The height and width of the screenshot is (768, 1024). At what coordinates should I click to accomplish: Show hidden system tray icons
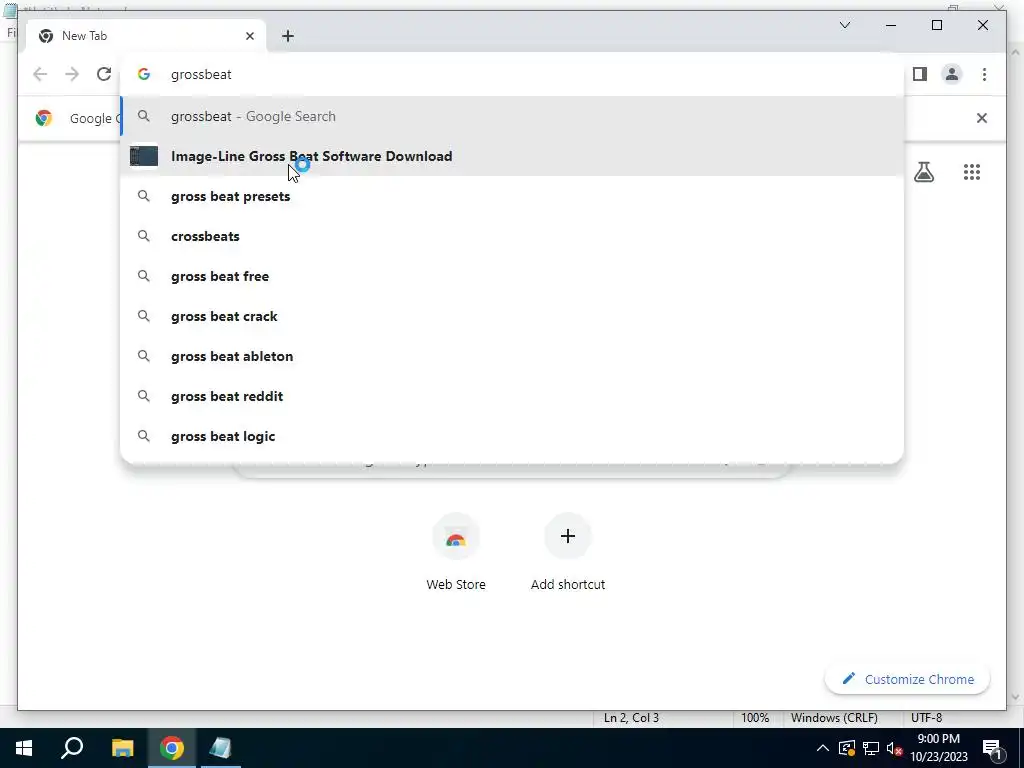coord(823,748)
